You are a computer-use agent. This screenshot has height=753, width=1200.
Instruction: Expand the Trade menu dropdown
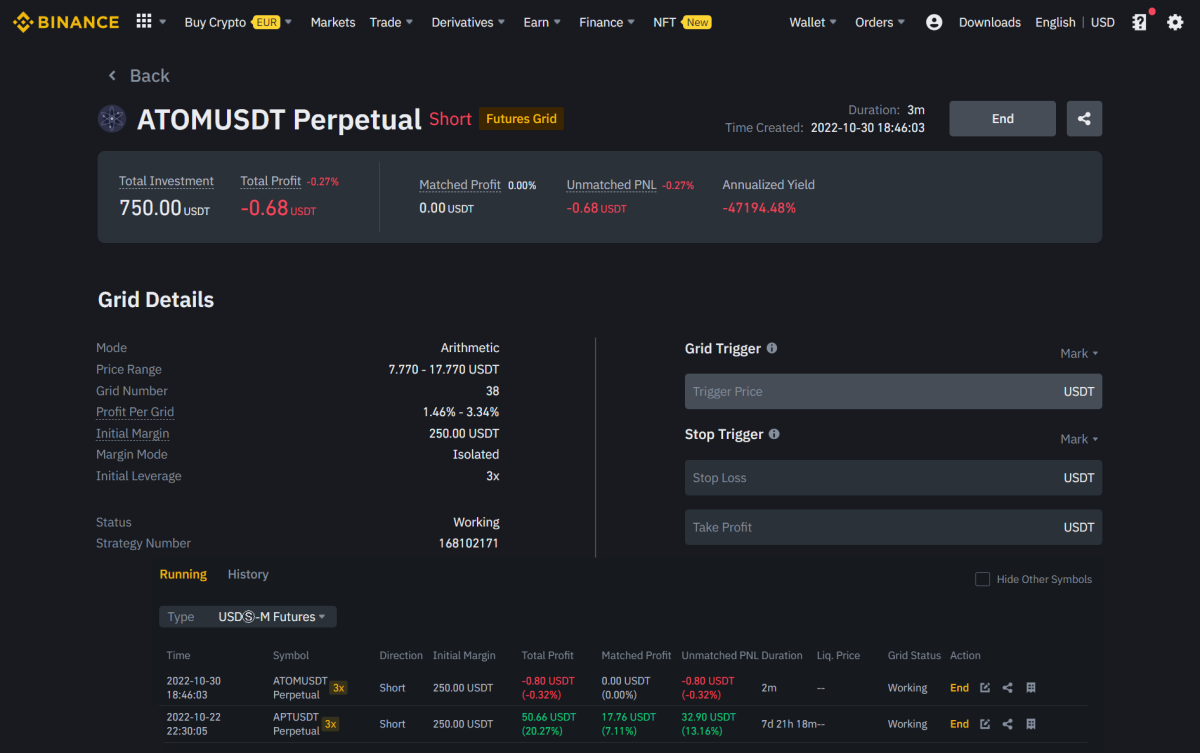pyautogui.click(x=391, y=22)
